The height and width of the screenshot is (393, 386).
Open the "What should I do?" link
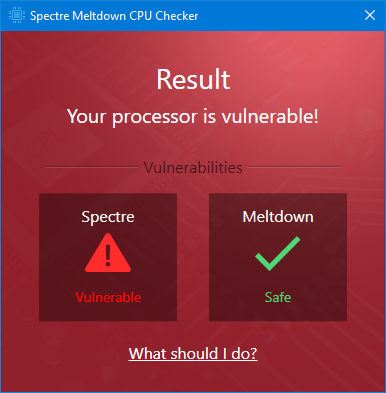click(193, 353)
